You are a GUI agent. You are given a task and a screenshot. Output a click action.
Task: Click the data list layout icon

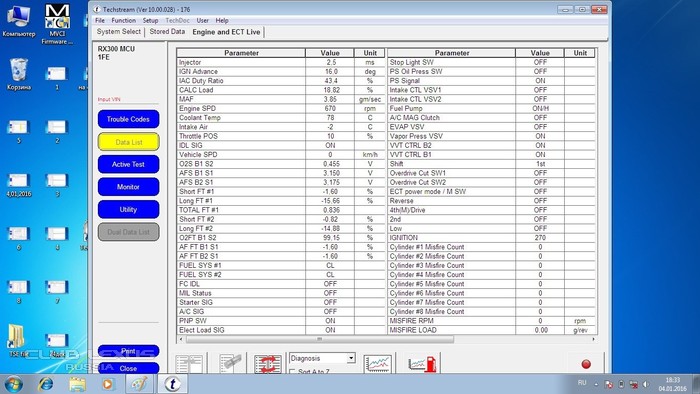click(x=189, y=364)
